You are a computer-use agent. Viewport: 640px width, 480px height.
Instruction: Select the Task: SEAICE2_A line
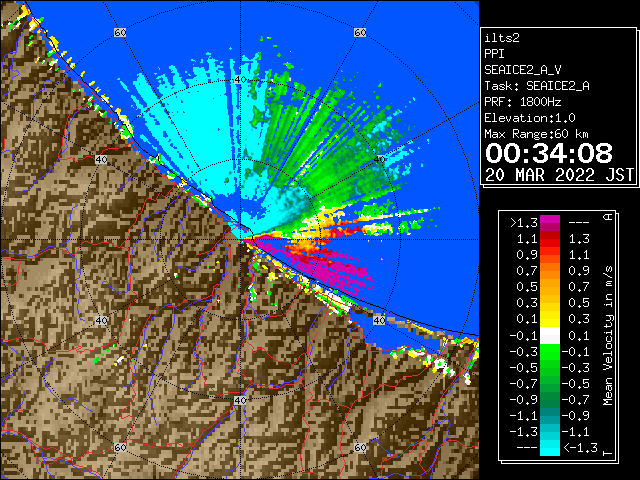click(x=537, y=86)
